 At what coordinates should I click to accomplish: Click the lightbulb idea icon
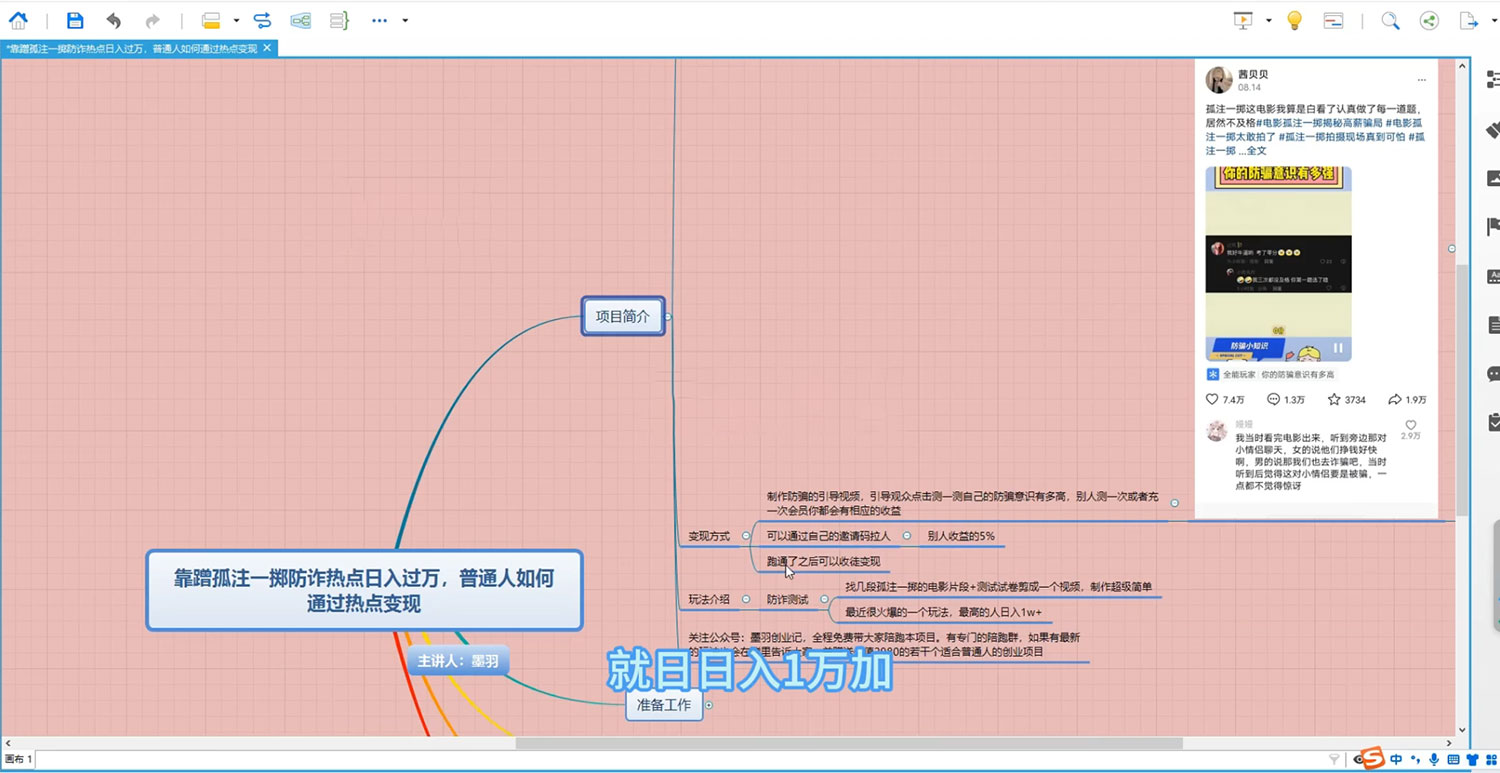tap(1294, 20)
